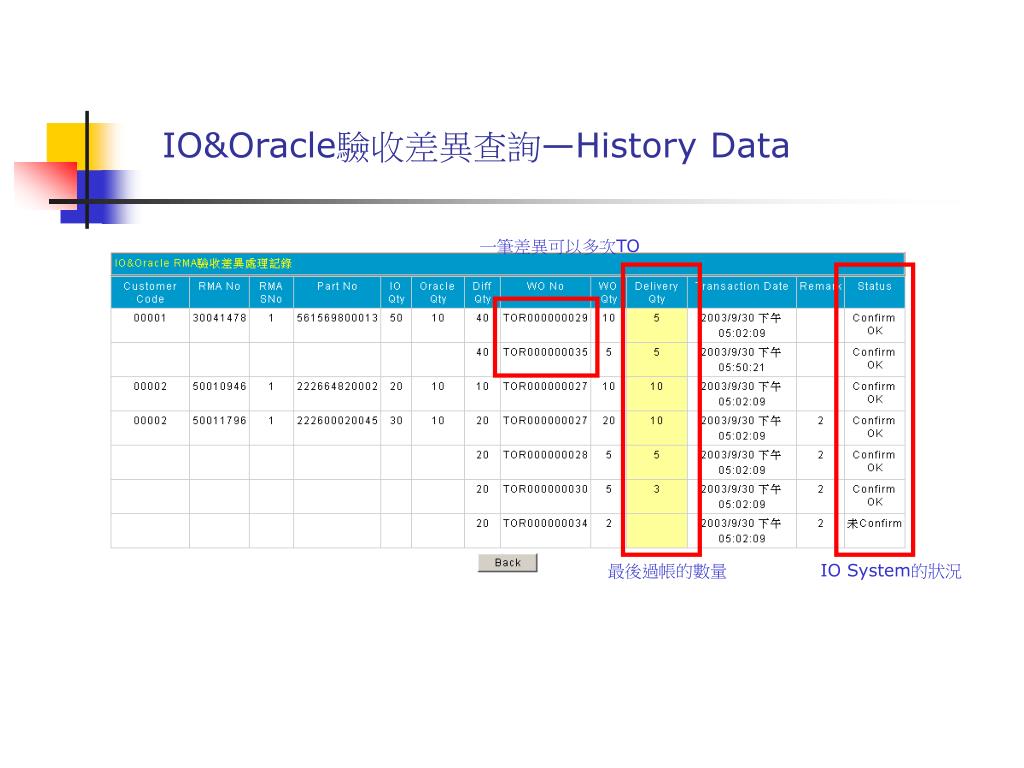The height and width of the screenshot is (768, 1024).
Task: Click Confirm OK status in TOR000000035 row
Action: click(874, 359)
